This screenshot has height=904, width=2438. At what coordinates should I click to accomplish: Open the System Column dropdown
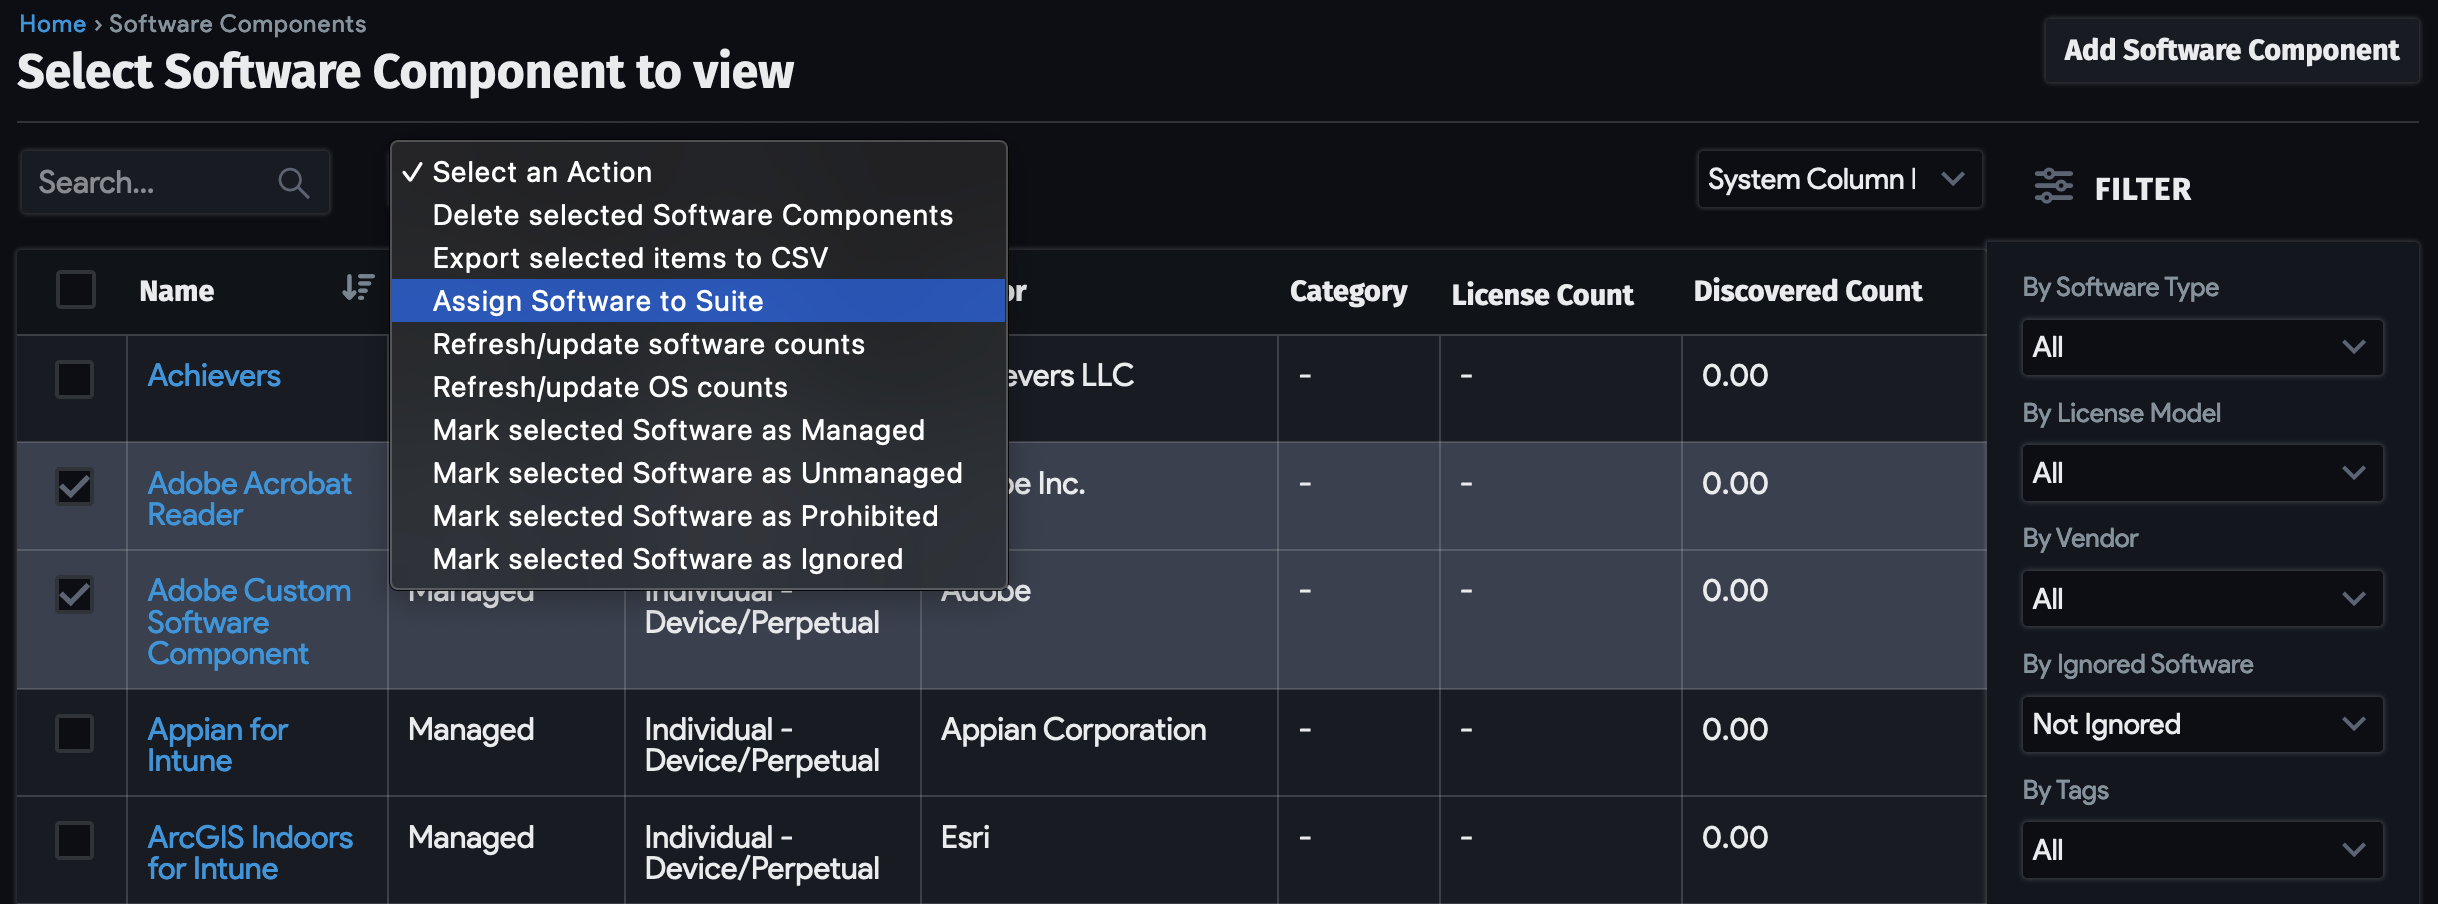pyautogui.click(x=1840, y=179)
